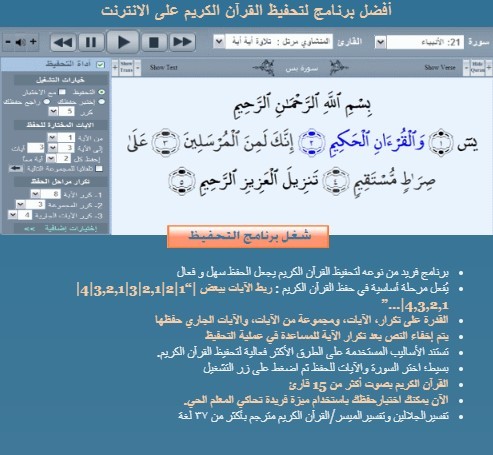
Task: Toggle the مع الاختبار checkbox
Action: click(62, 92)
